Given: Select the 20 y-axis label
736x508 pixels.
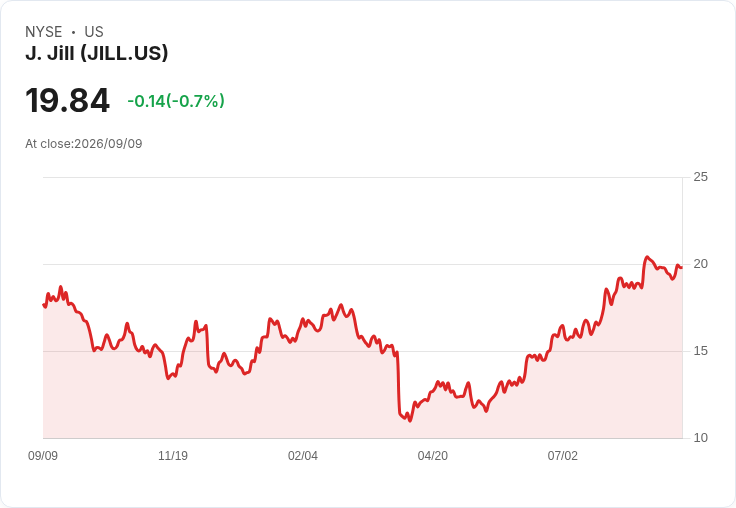Looking at the screenshot, I should (x=700, y=264).
